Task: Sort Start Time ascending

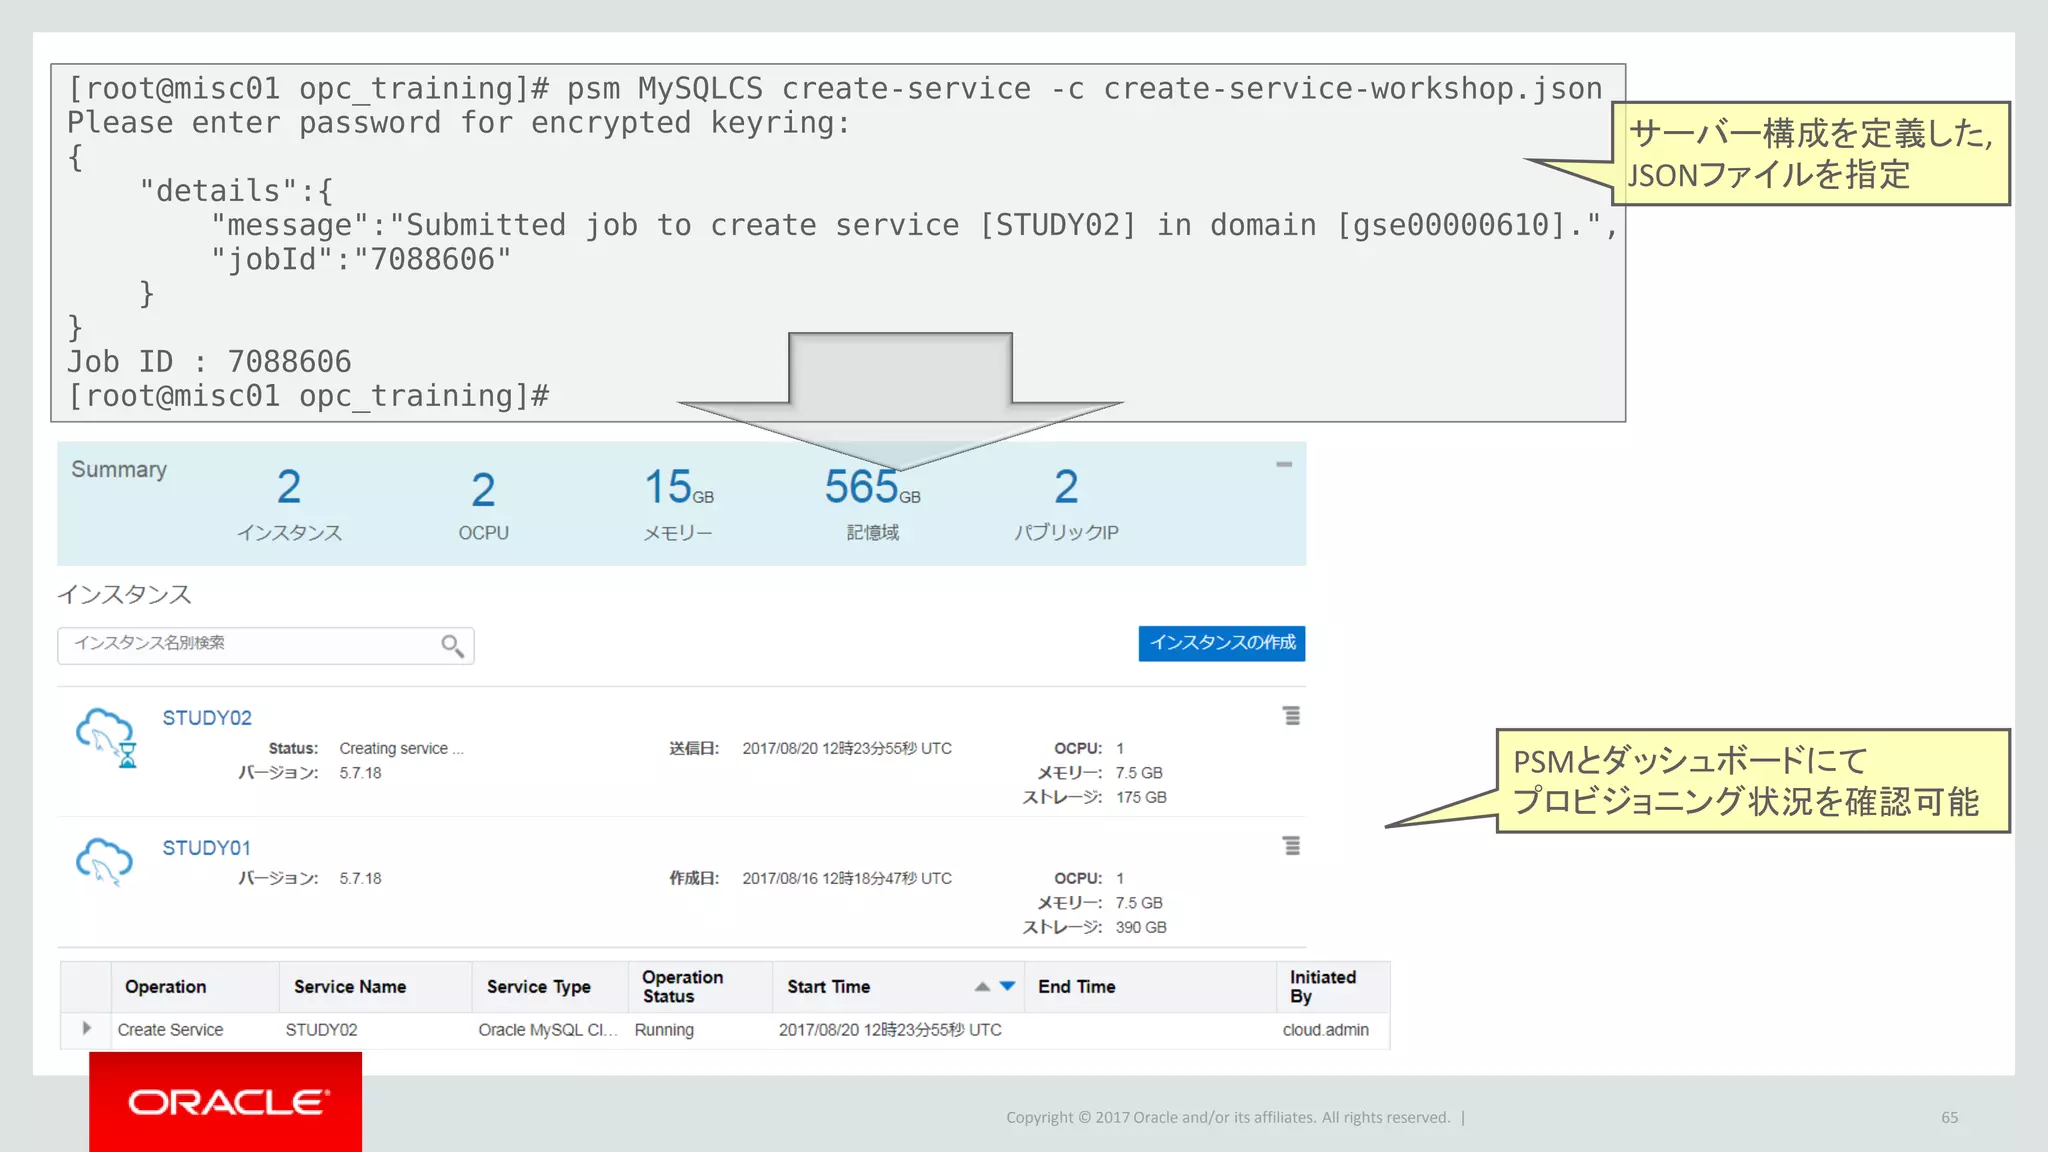Action: pyautogui.click(x=982, y=986)
